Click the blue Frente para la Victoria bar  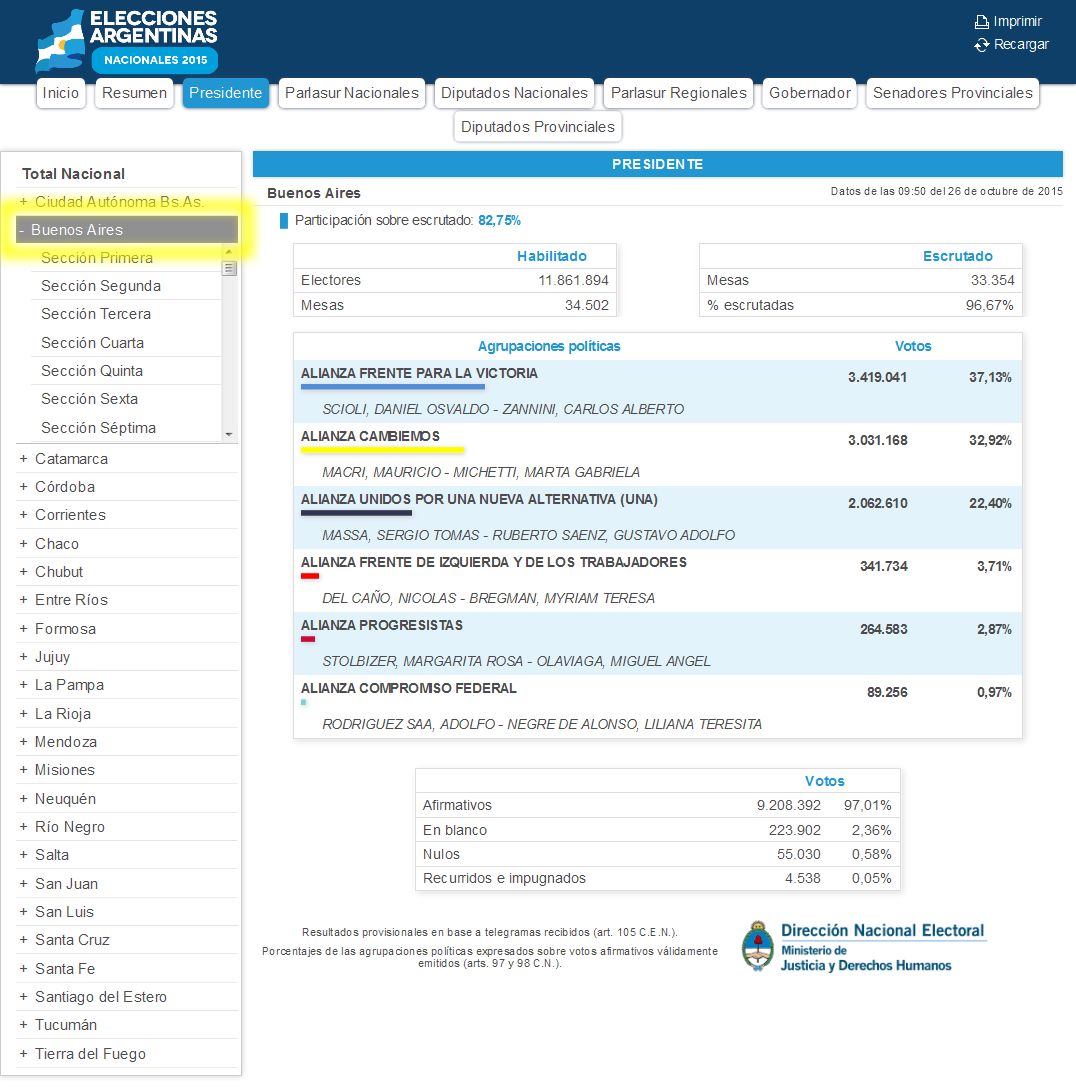tap(392, 387)
